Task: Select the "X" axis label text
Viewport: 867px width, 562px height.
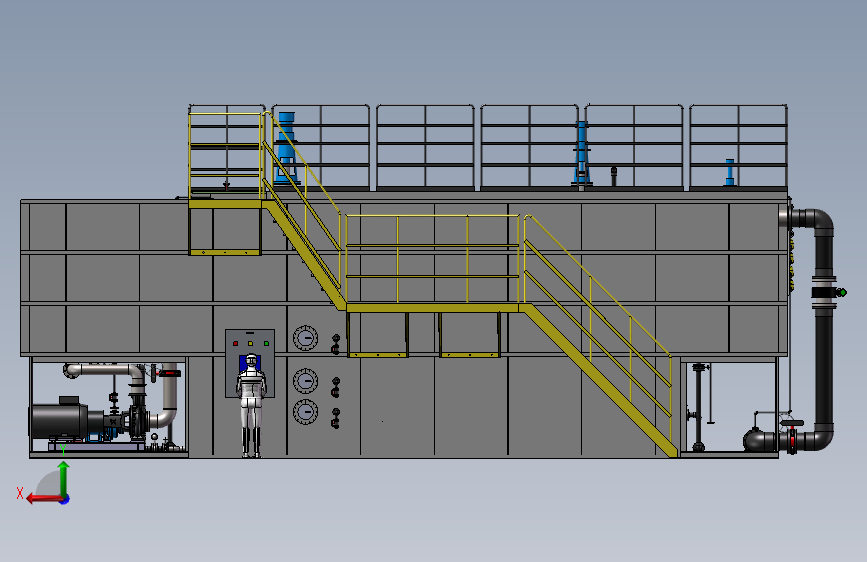Action: tap(20, 493)
